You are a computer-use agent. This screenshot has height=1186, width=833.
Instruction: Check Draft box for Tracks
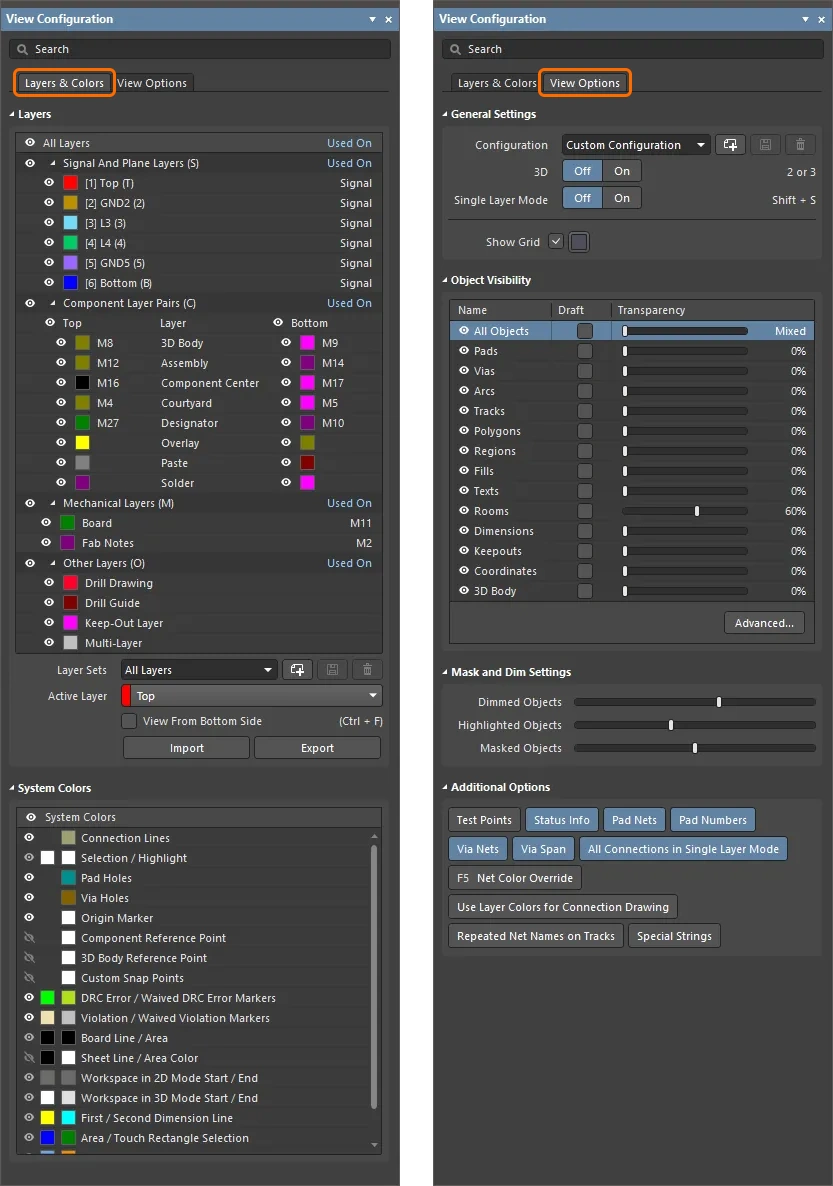pos(585,411)
